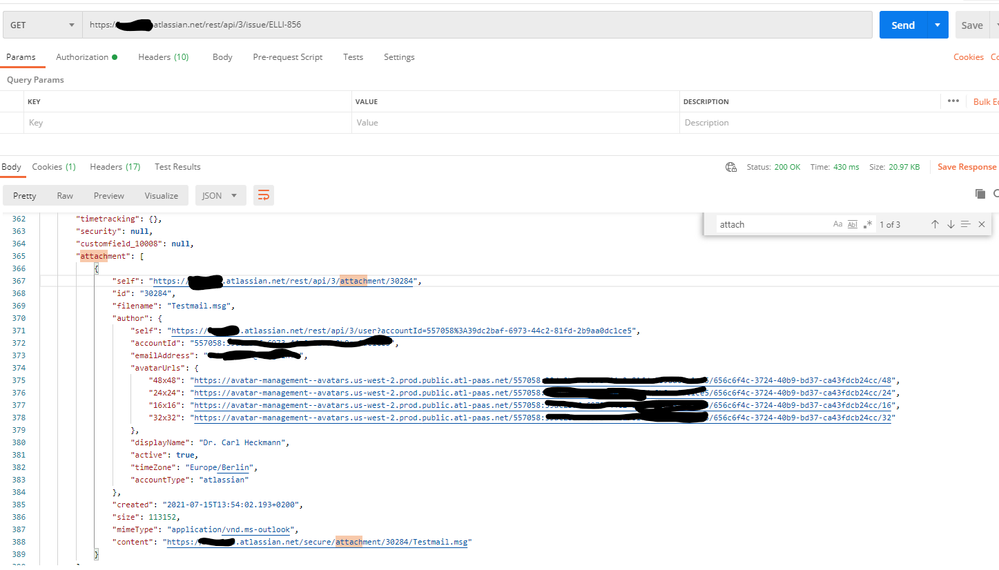
Task: Open the request Settings tab
Action: 399,57
